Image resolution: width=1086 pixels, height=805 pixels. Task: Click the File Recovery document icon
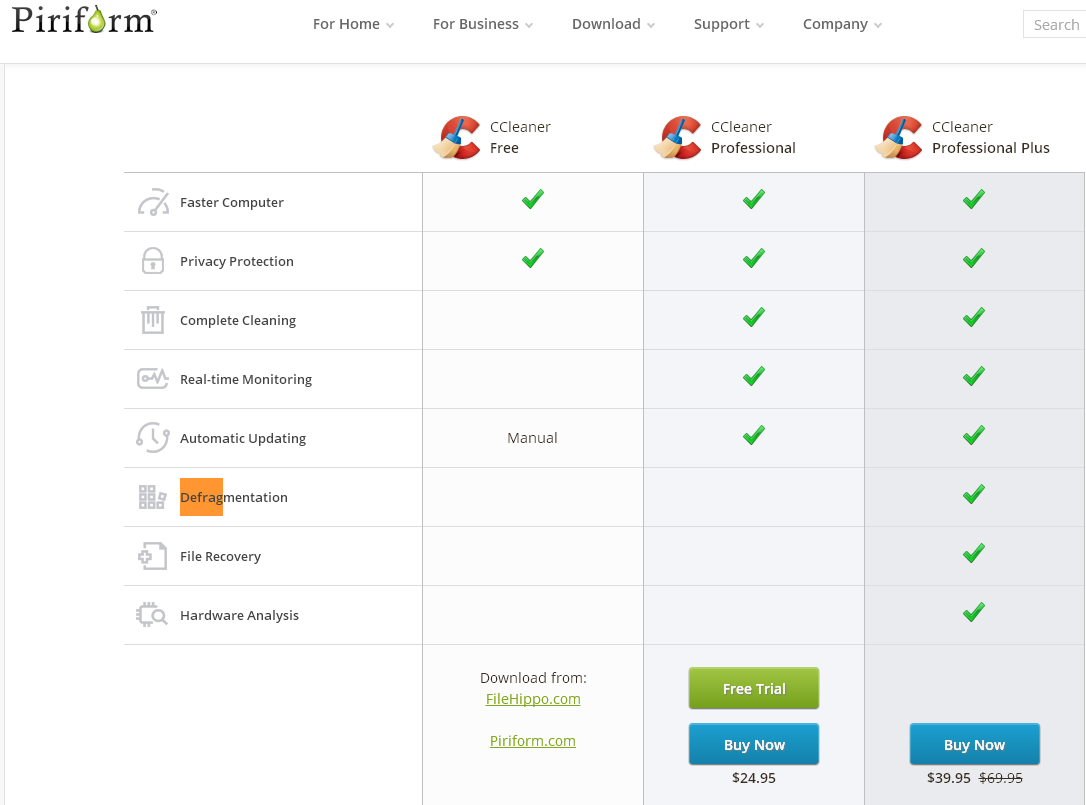(x=153, y=556)
